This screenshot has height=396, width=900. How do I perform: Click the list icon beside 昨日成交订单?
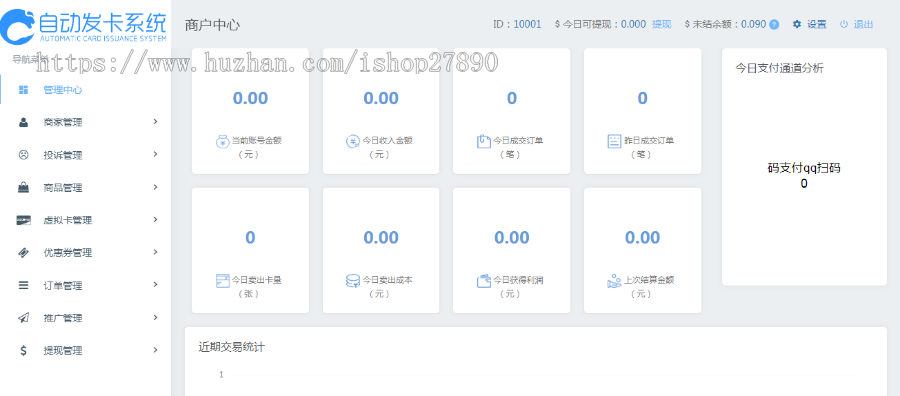click(614, 141)
